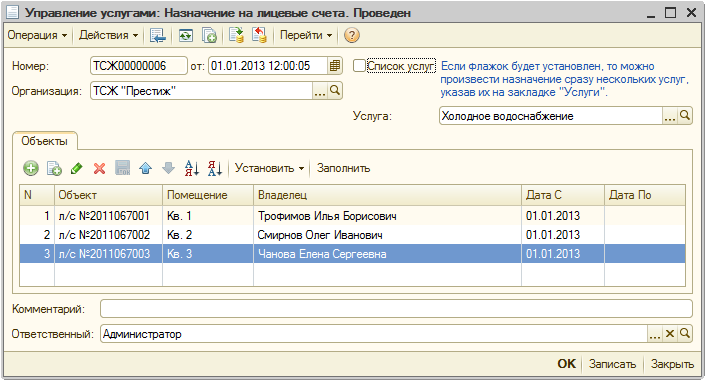The width and height of the screenshot is (705, 380).
Task: Click the Записать button
Action: (612, 364)
